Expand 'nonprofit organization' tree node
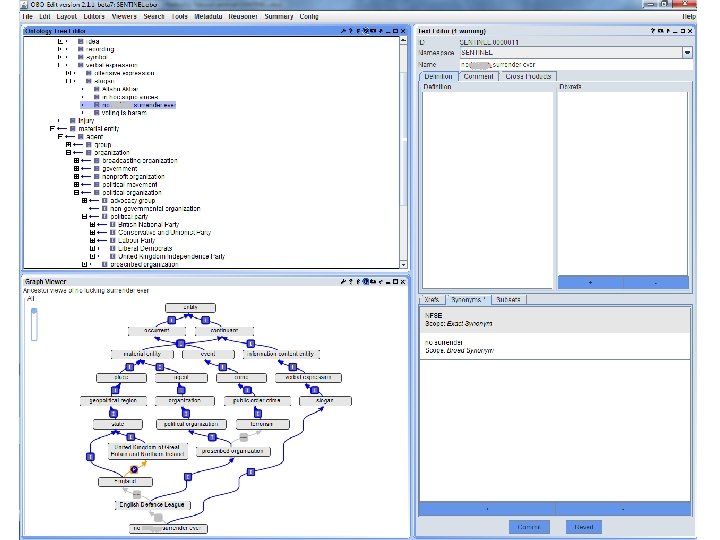720x540 pixels. tap(76, 176)
